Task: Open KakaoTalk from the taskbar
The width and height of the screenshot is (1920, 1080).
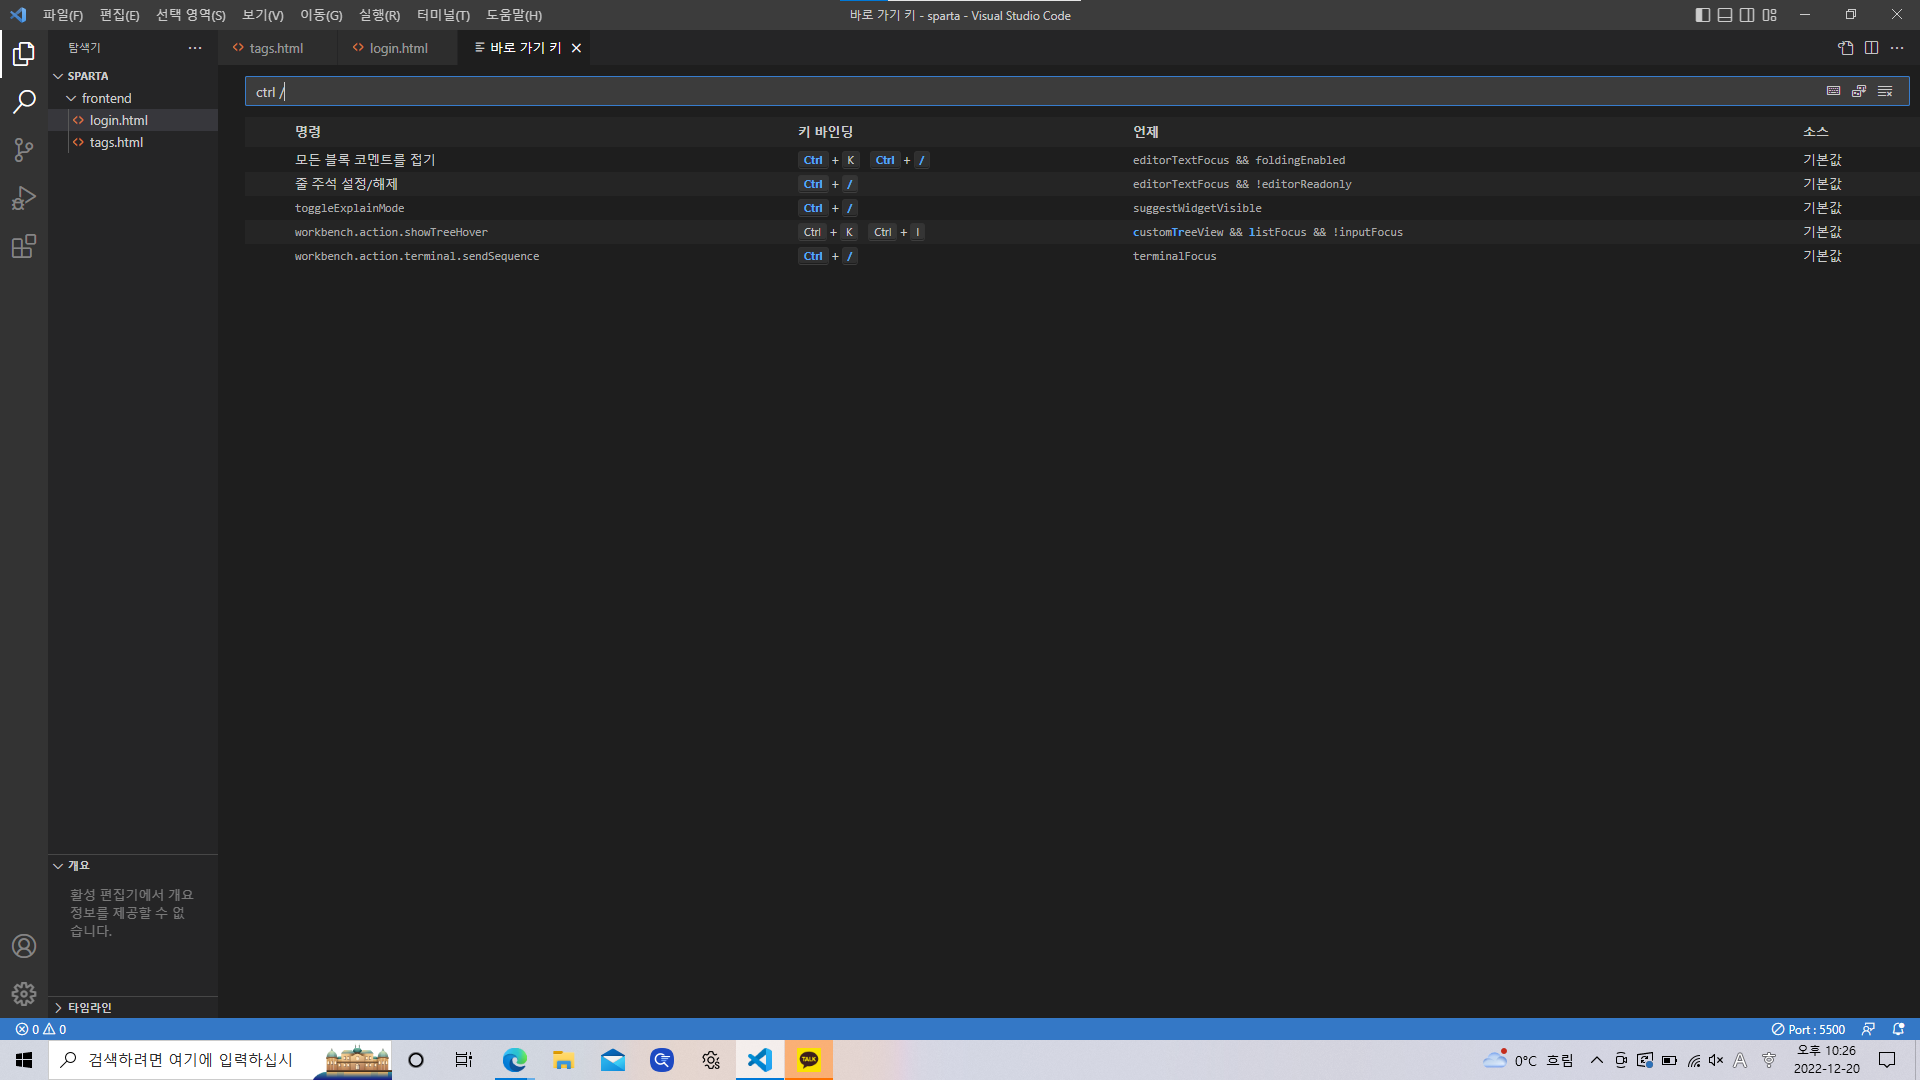Action: tap(809, 1060)
